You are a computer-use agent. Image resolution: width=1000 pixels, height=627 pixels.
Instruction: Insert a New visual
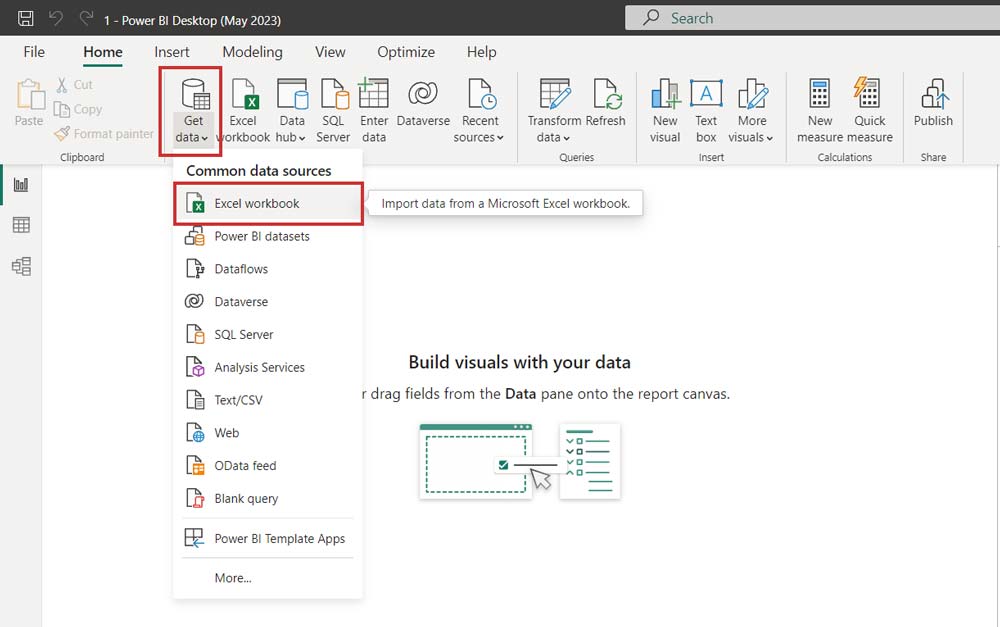click(x=665, y=111)
